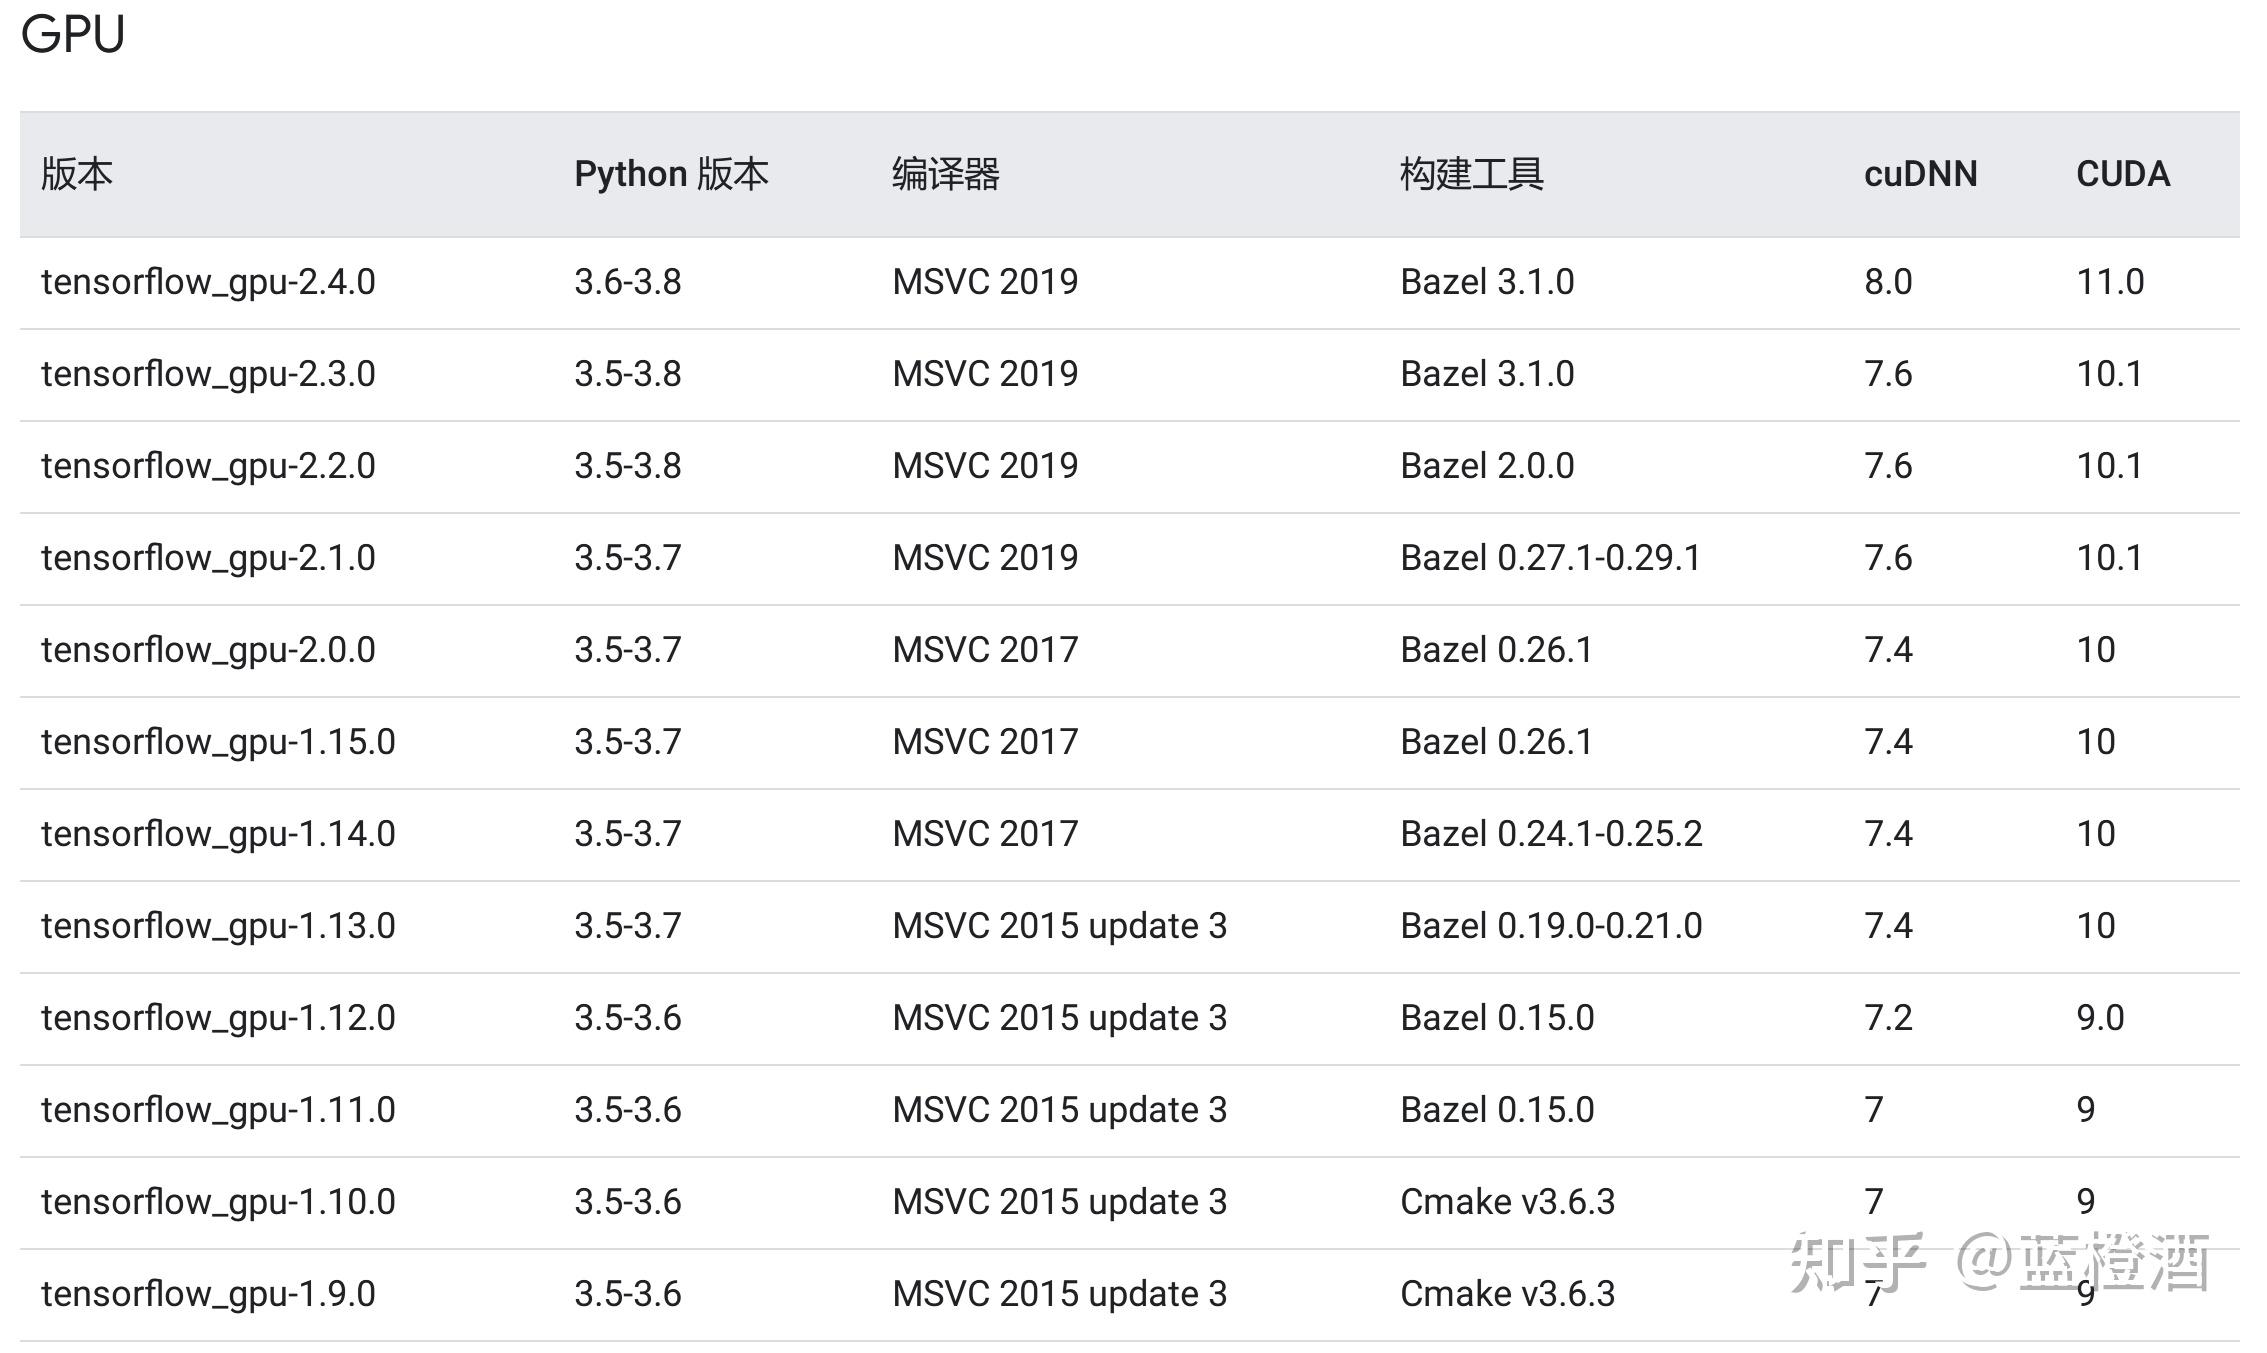This screenshot has width=2267, height=1353.
Task: Click MSVC 2017 in the 1.14.0 row
Action: pos(985,834)
